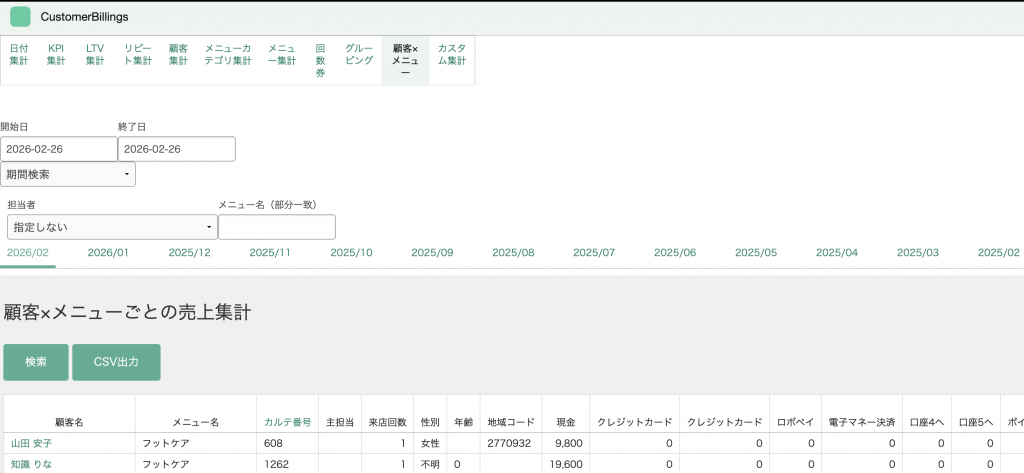The width and height of the screenshot is (1024, 473).
Task: Go to the メニューカテゴリ集計 tab
Action: click(228, 54)
